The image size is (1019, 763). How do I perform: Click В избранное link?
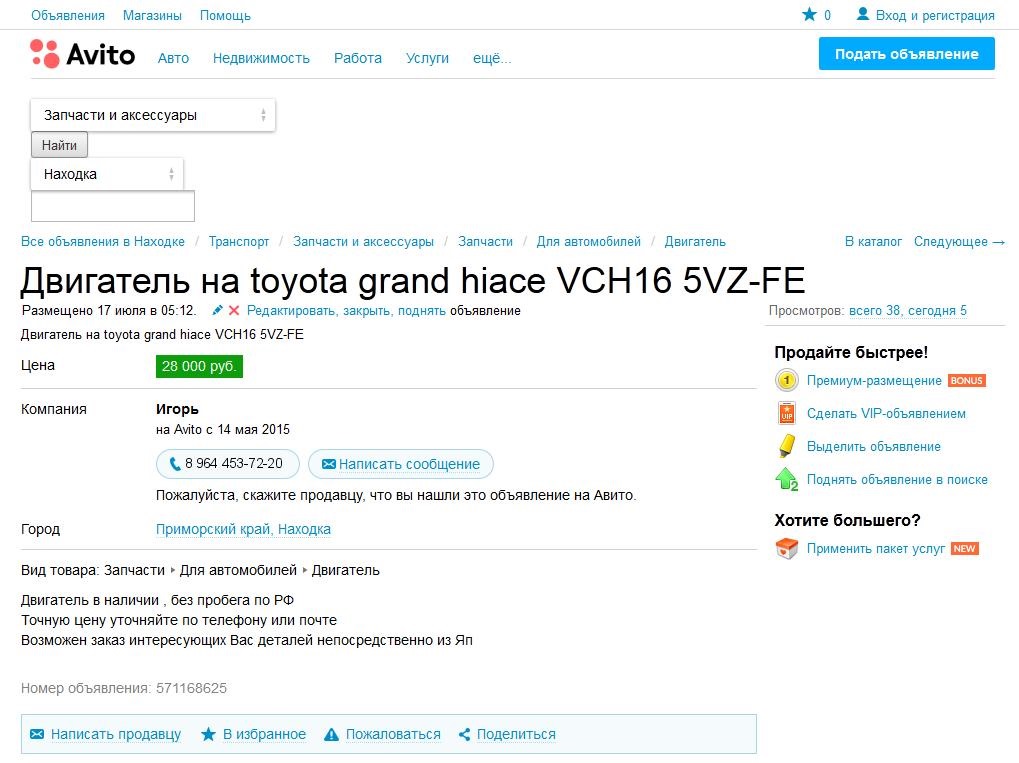[264, 734]
